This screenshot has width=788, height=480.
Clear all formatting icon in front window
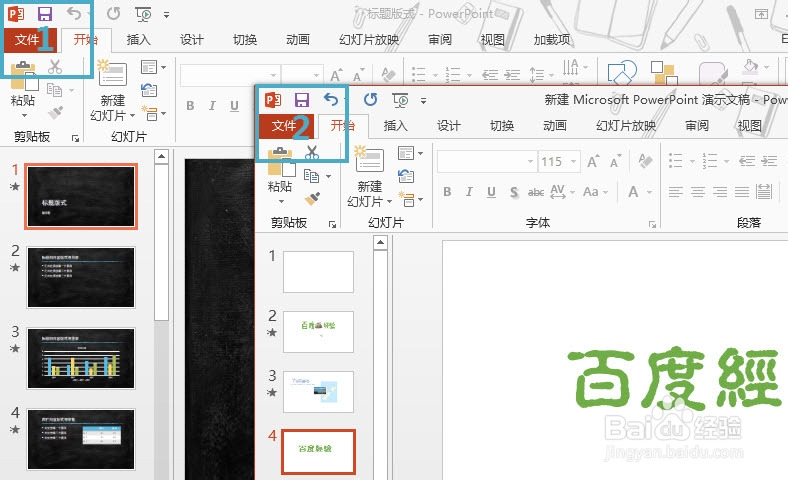645,161
